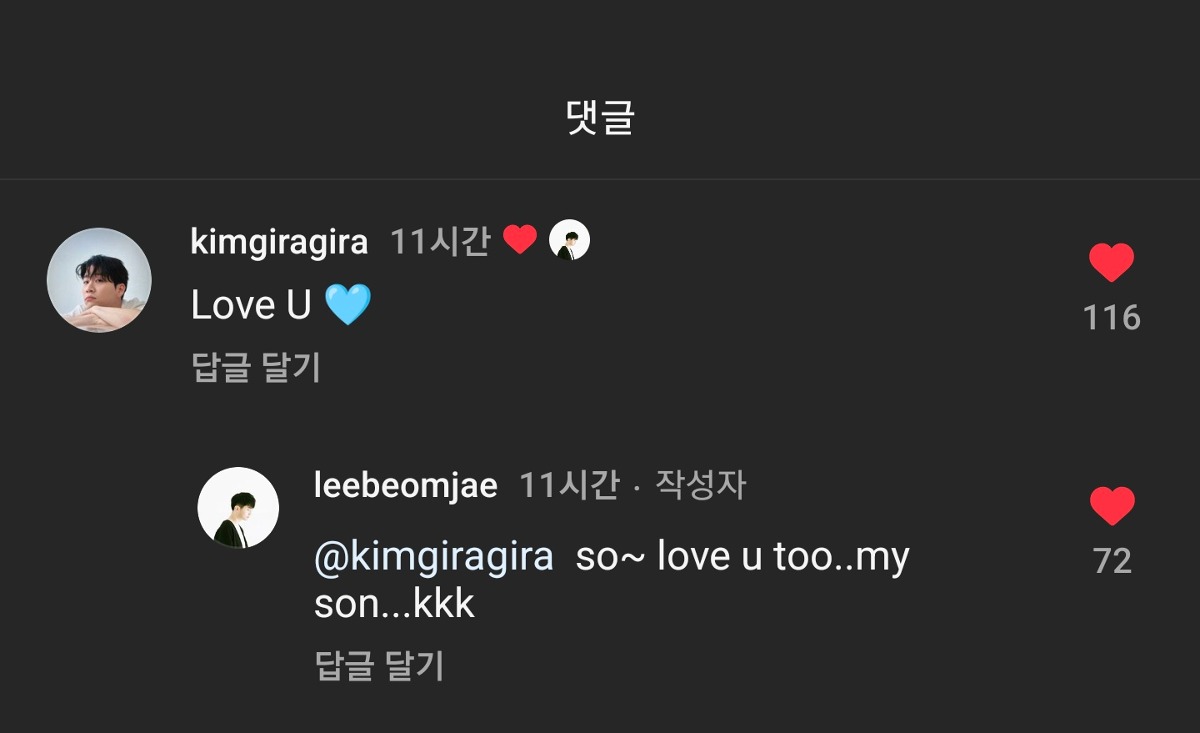The height and width of the screenshot is (733, 1200).
Task: Click the small red author-liked heart badge
Action: (x=519, y=240)
